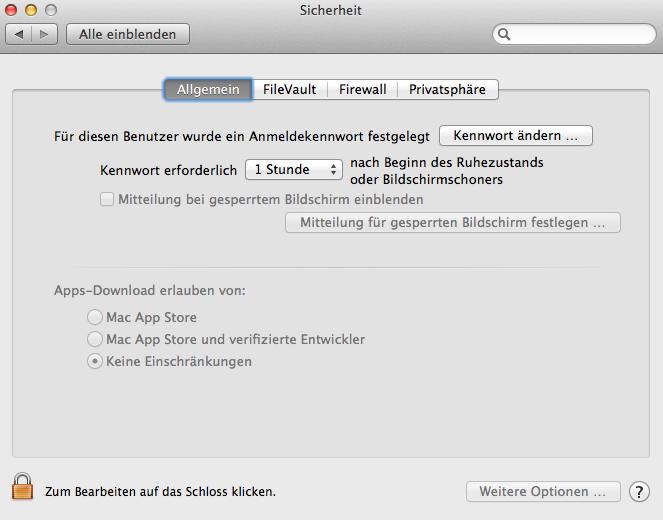
Task: Select the Mac App Store radio button
Action: point(95,317)
